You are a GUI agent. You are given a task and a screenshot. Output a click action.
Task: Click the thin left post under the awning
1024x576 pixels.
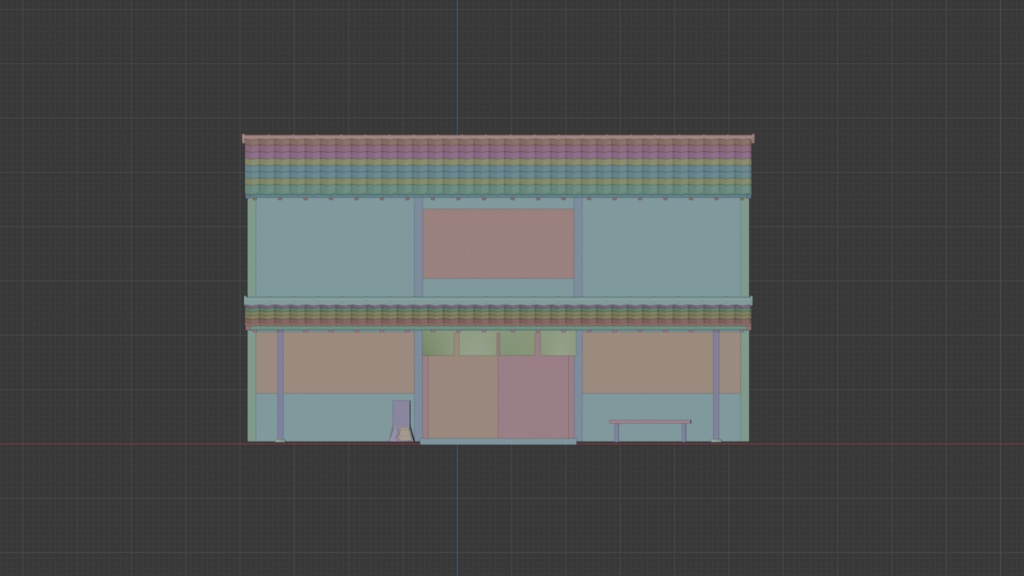pos(280,385)
